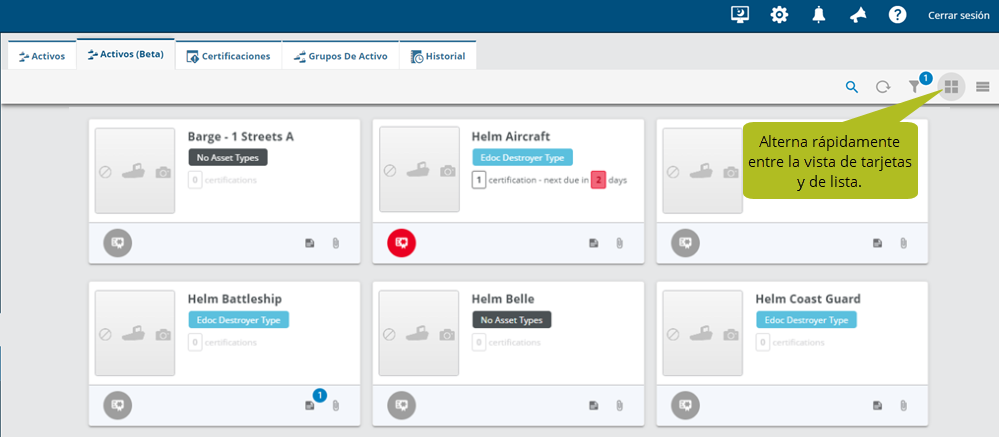Click certificate circle icon on Helm Coast Guard
This screenshot has width=999, height=437.
[686, 405]
